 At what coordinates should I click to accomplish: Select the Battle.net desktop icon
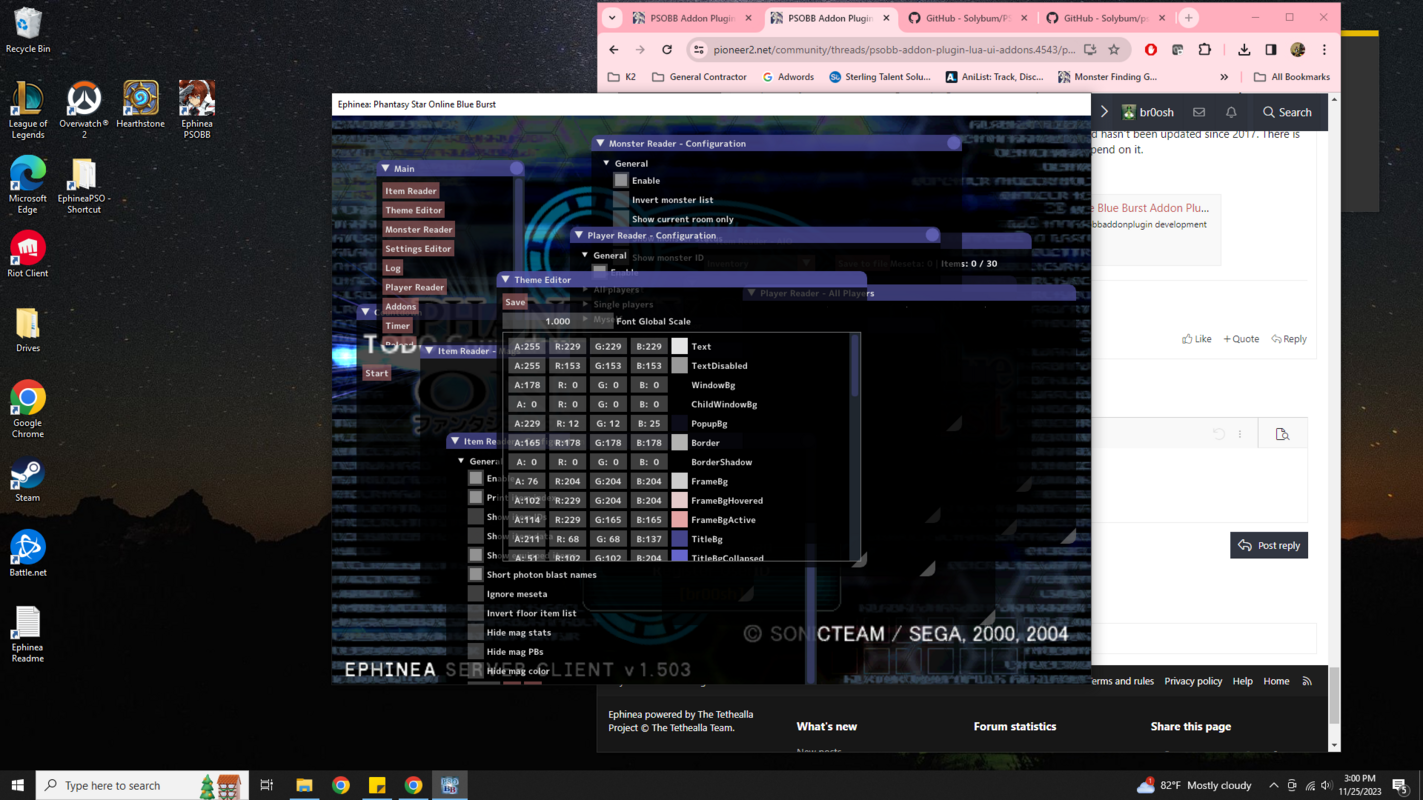(28, 554)
